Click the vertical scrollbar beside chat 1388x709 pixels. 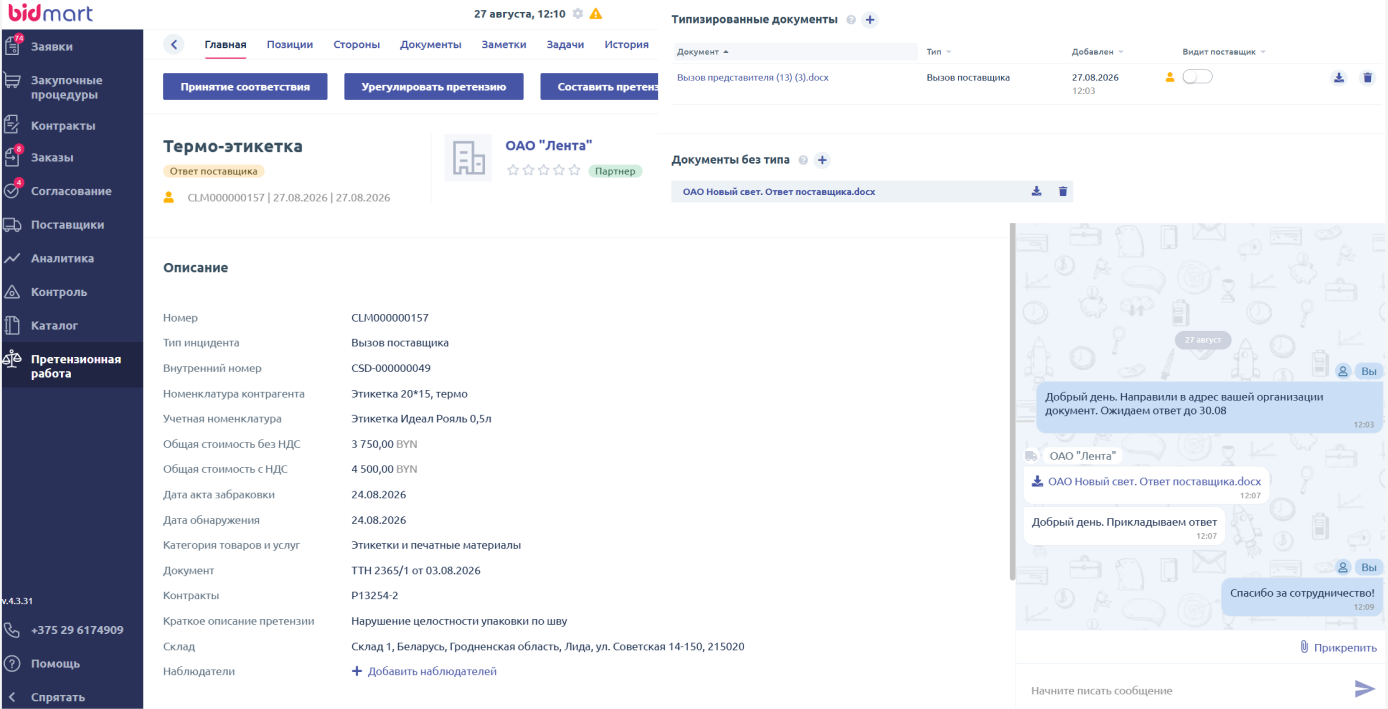click(1012, 400)
